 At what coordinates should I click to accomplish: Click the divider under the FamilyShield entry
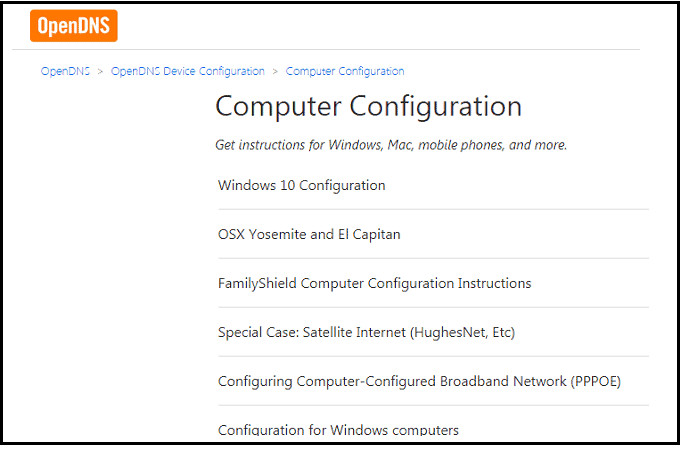pyautogui.click(x=433, y=307)
